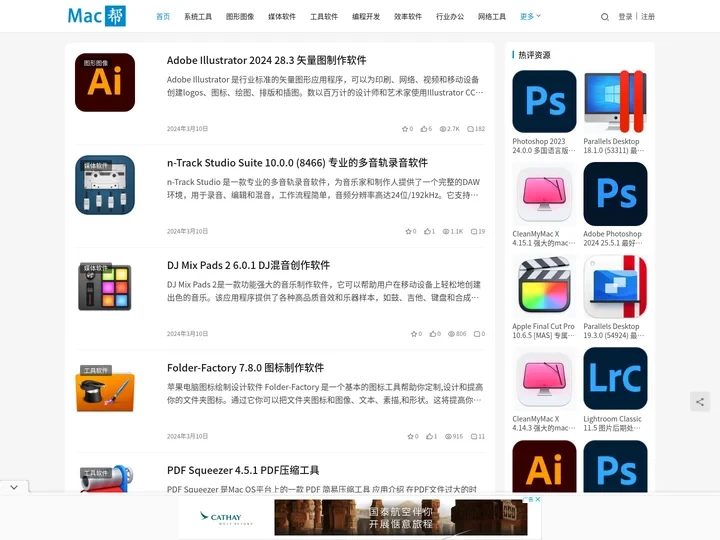This screenshot has height=540, width=720.
Task: Collapse the bottom-left chevron panel
Action: coord(14,487)
